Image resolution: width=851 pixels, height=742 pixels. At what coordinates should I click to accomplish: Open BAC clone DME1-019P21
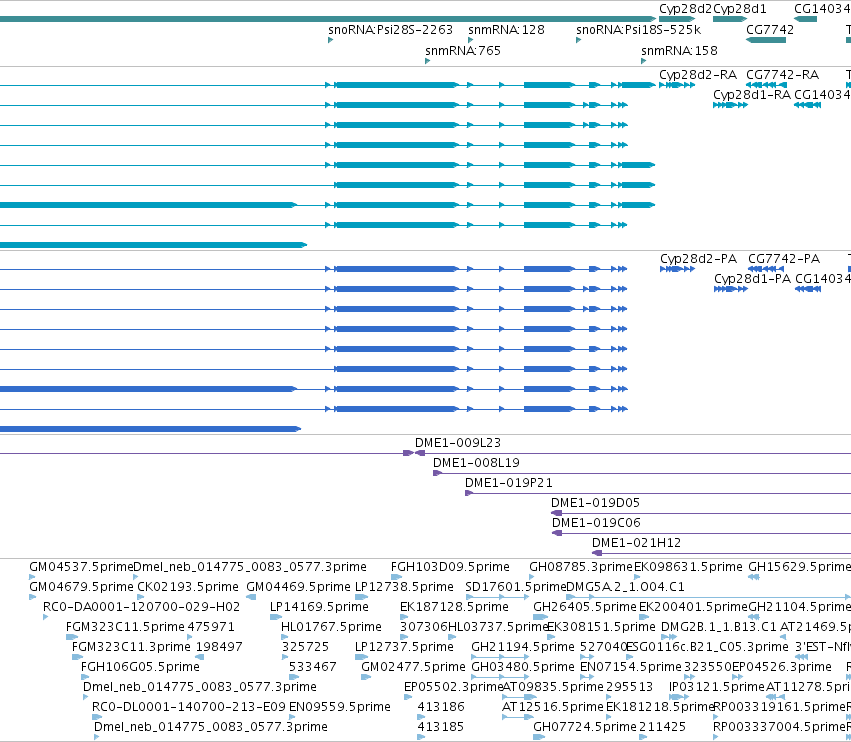click(x=509, y=483)
